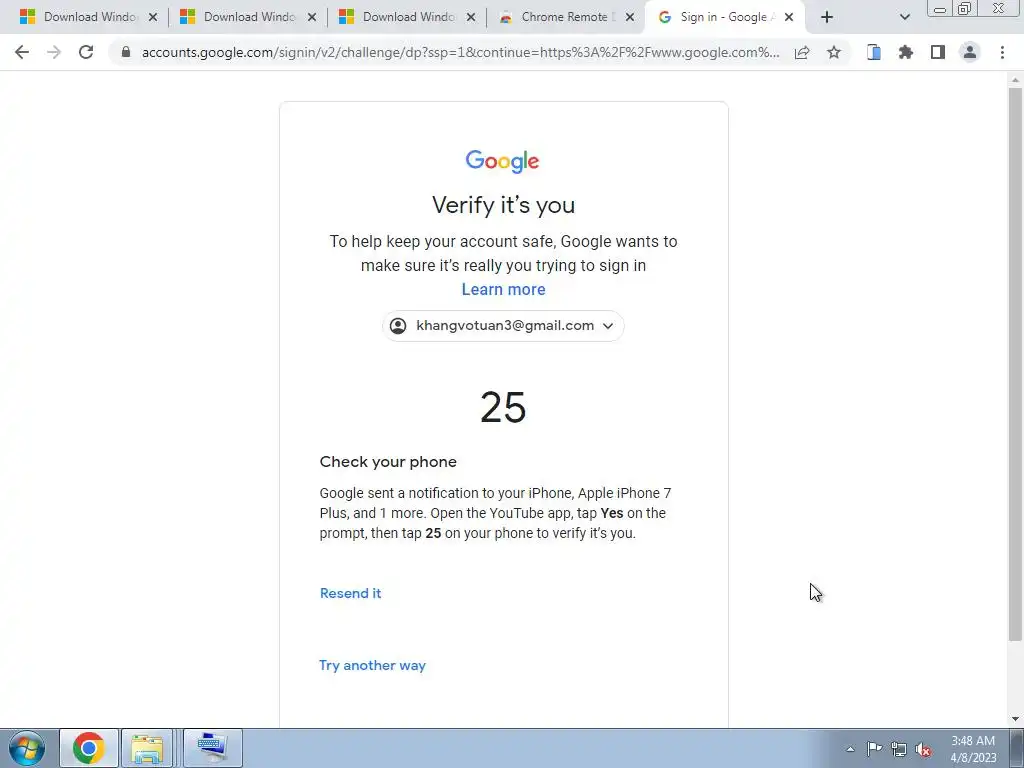1024x768 pixels.
Task: Click the scrollbar up arrow
Action: [x=1015, y=80]
